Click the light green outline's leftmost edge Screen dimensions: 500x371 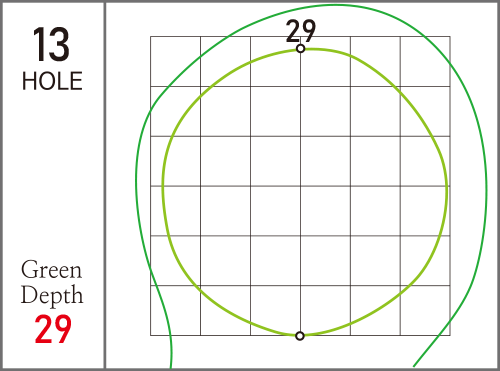pos(163,187)
